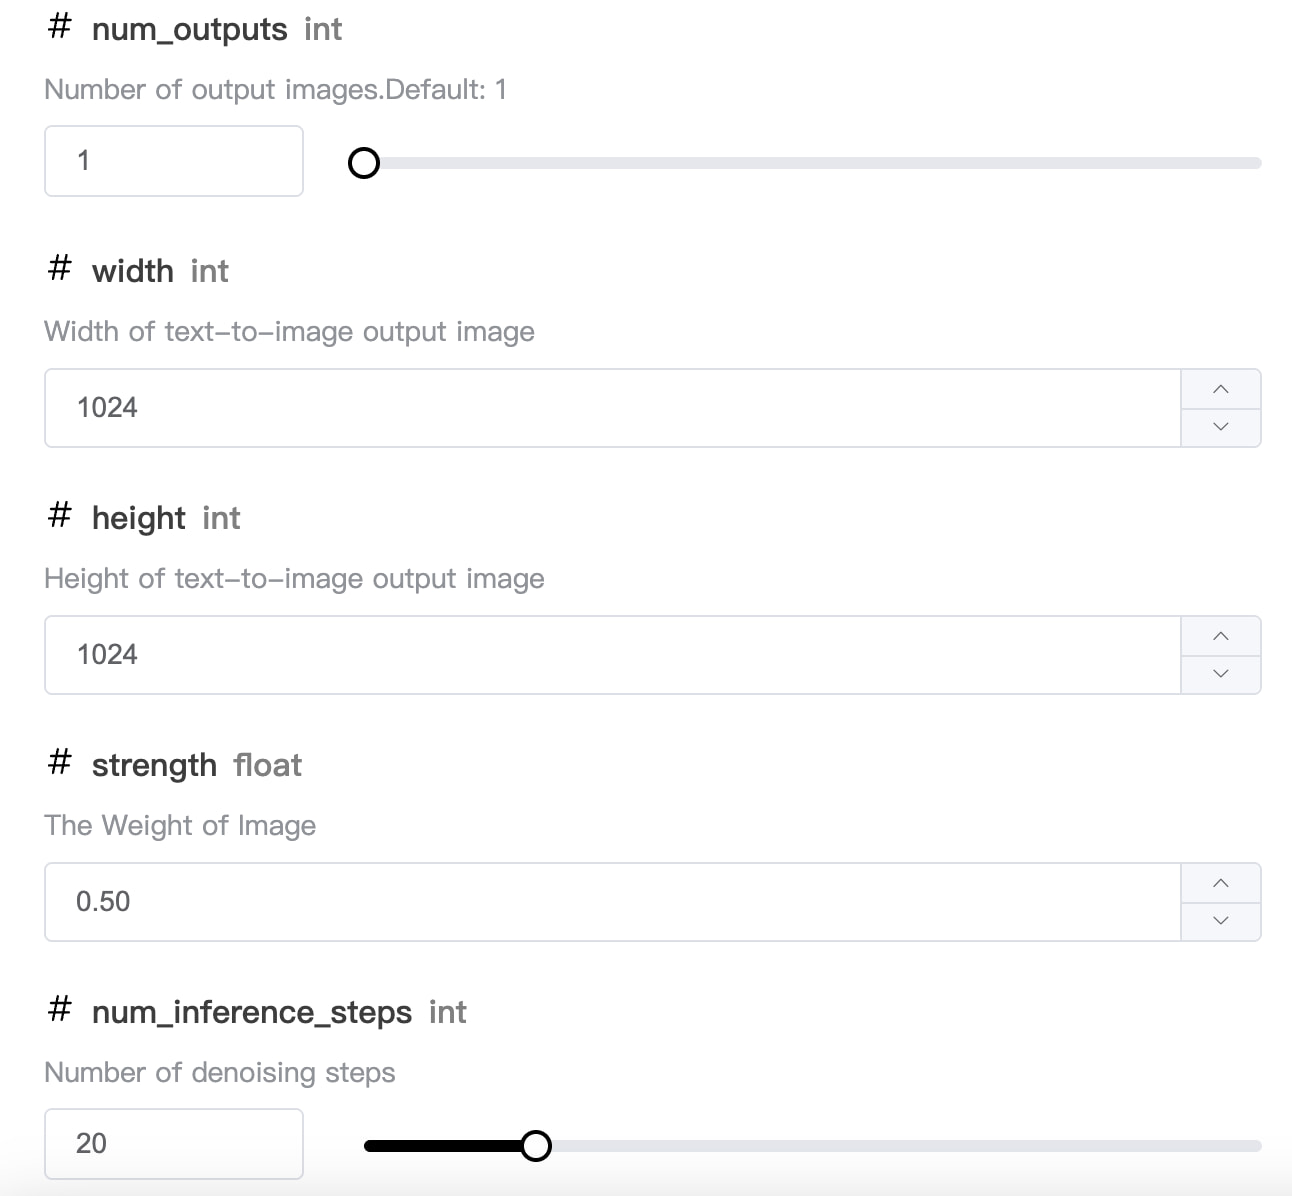Increase height using its up arrow
Screen dimensions: 1292x1196
1220,636
